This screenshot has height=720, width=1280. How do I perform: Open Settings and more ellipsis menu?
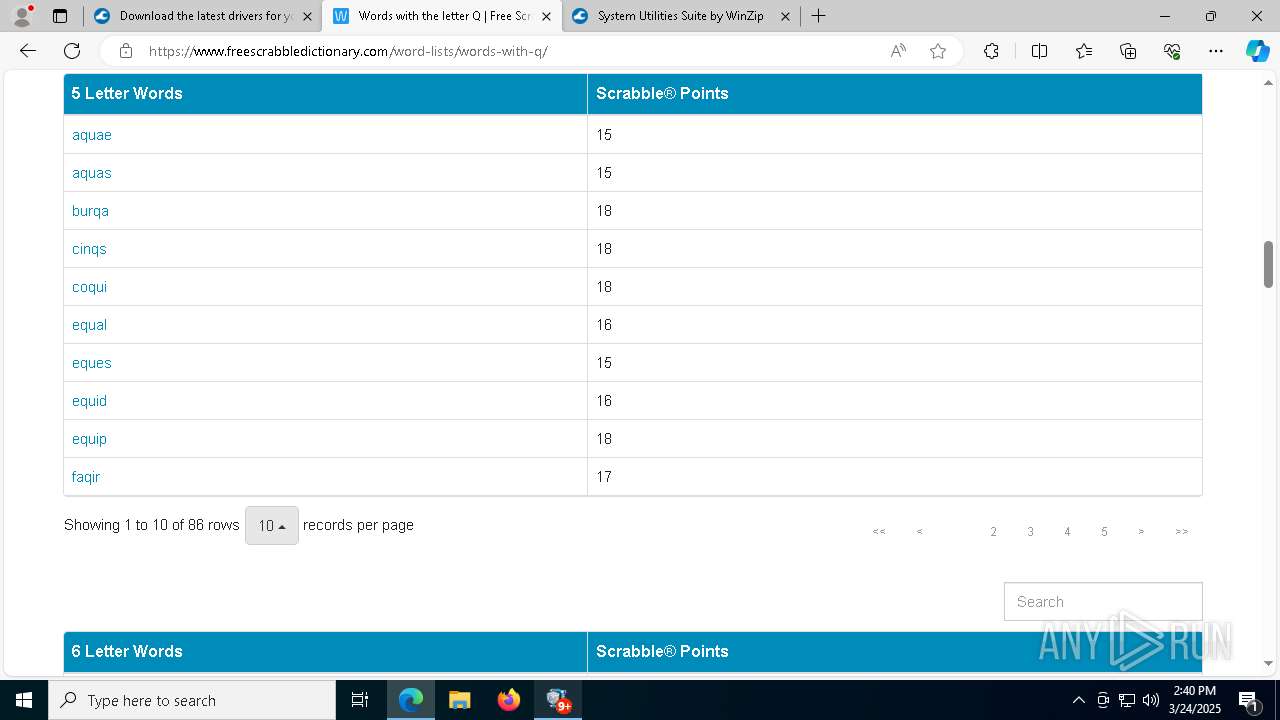(1216, 51)
